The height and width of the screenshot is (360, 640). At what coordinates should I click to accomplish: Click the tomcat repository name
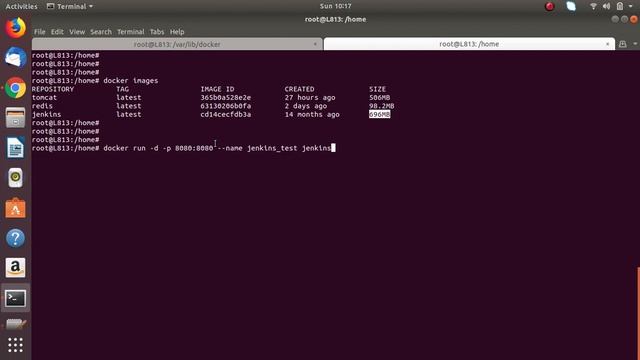coord(44,98)
